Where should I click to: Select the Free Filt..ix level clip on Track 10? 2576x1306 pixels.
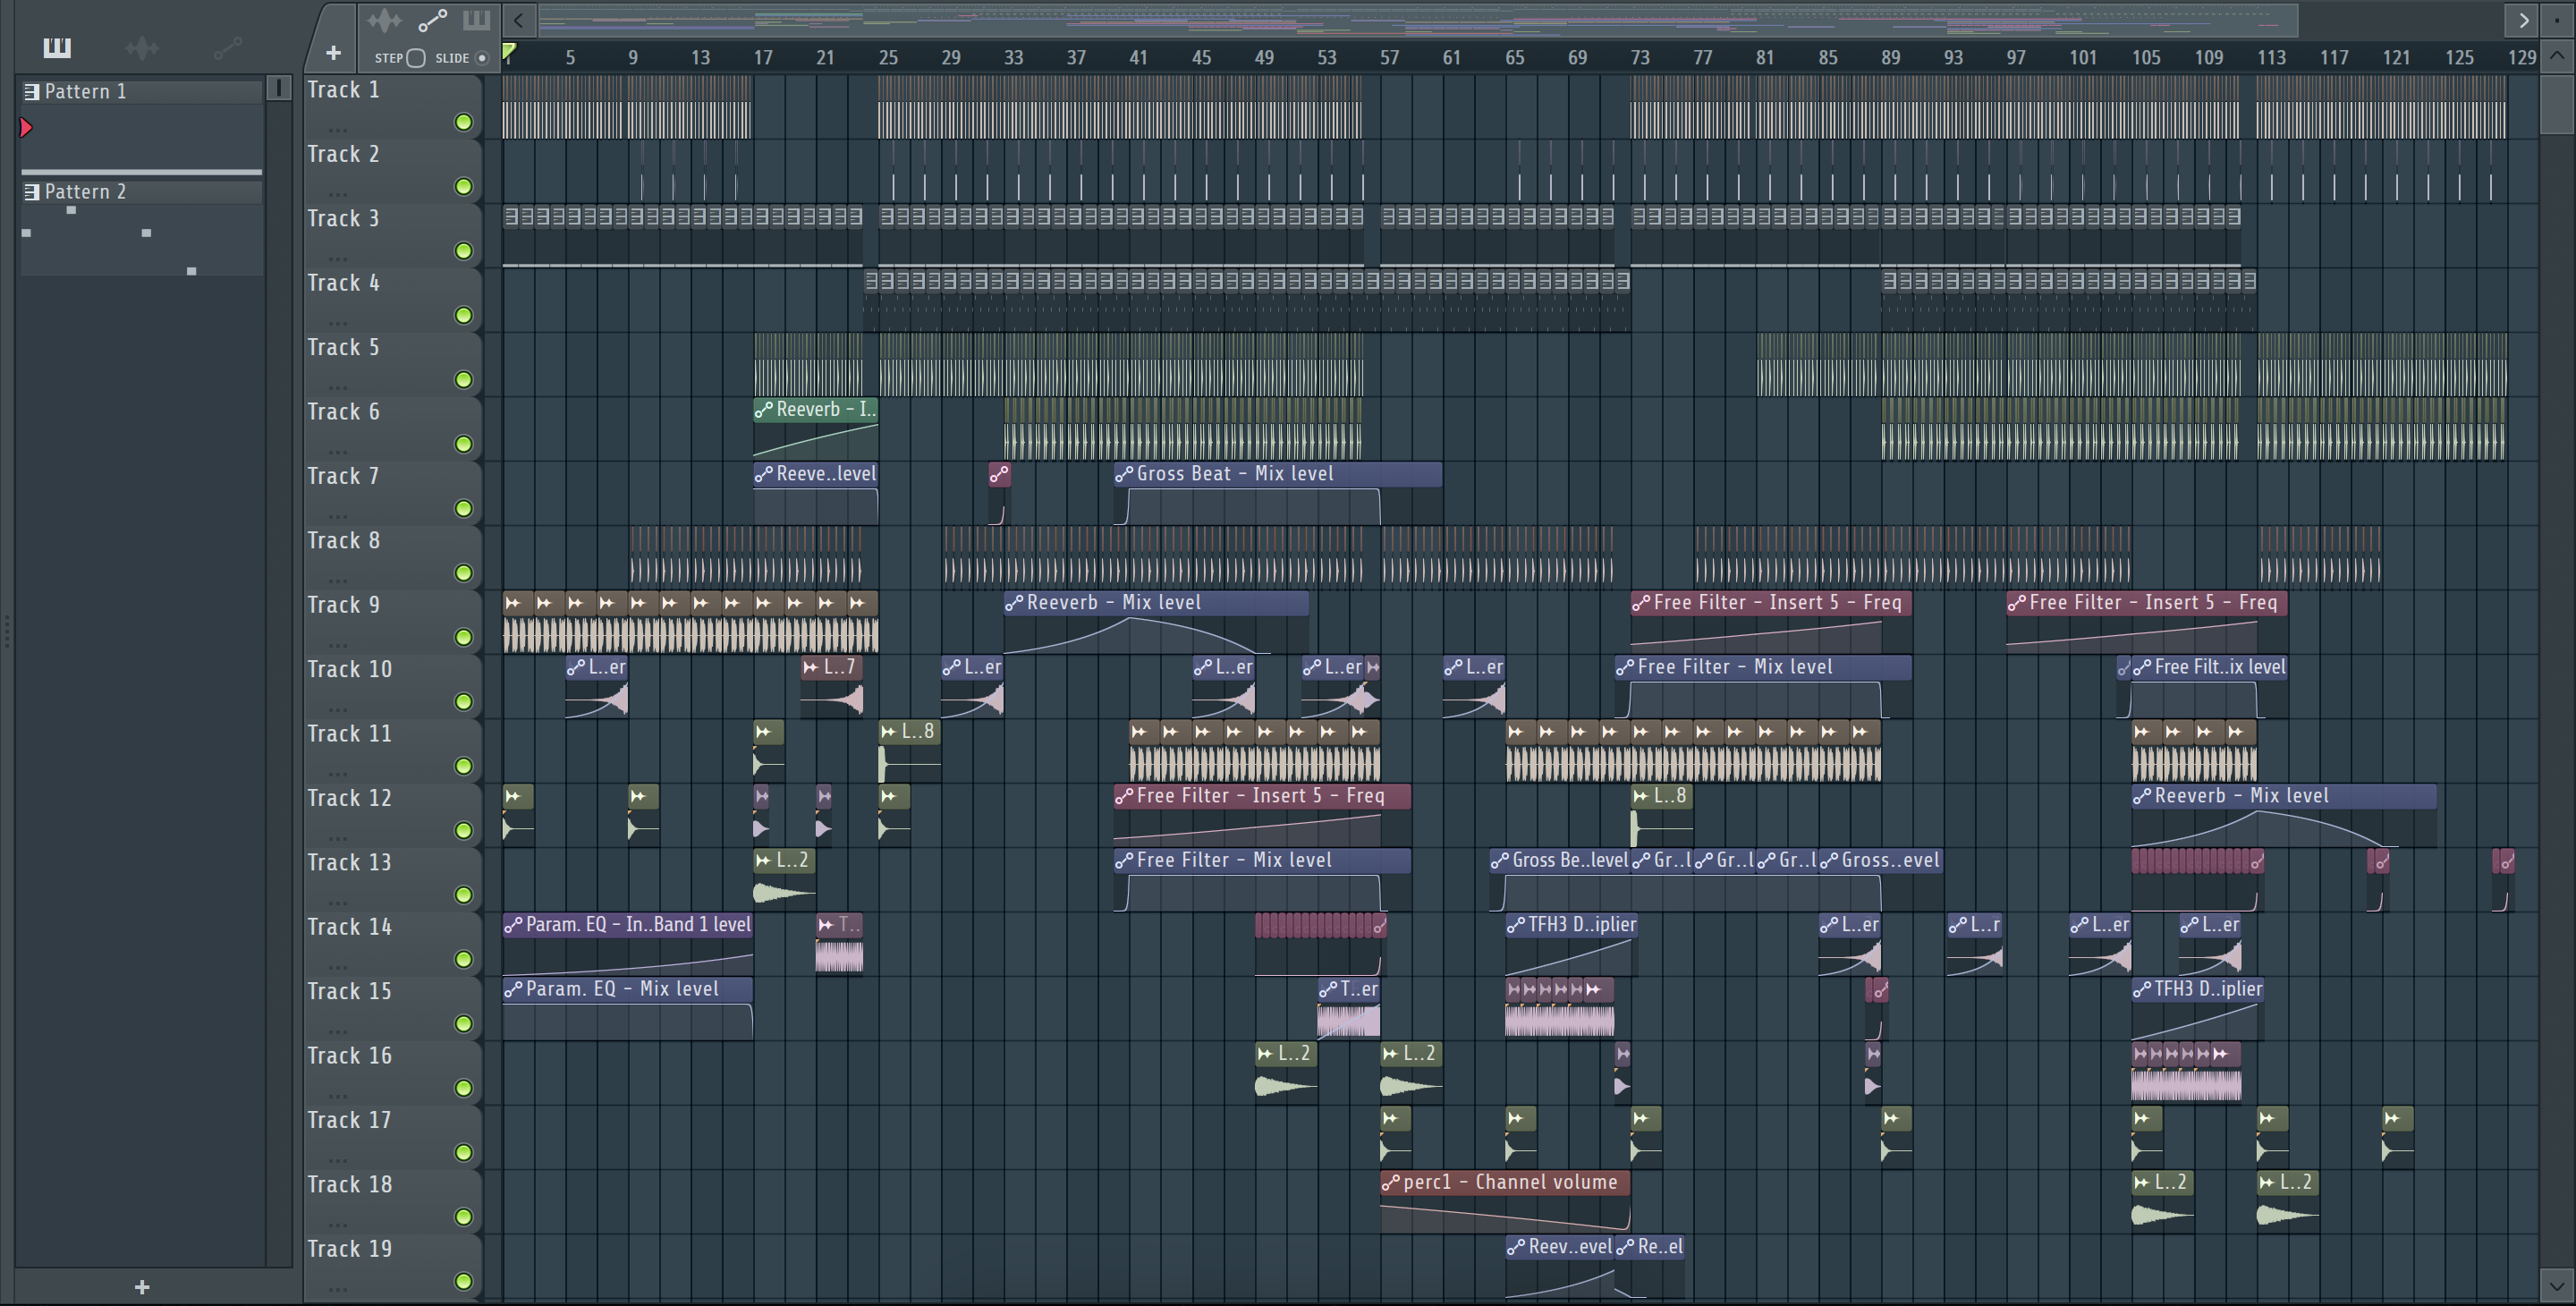click(2209, 686)
